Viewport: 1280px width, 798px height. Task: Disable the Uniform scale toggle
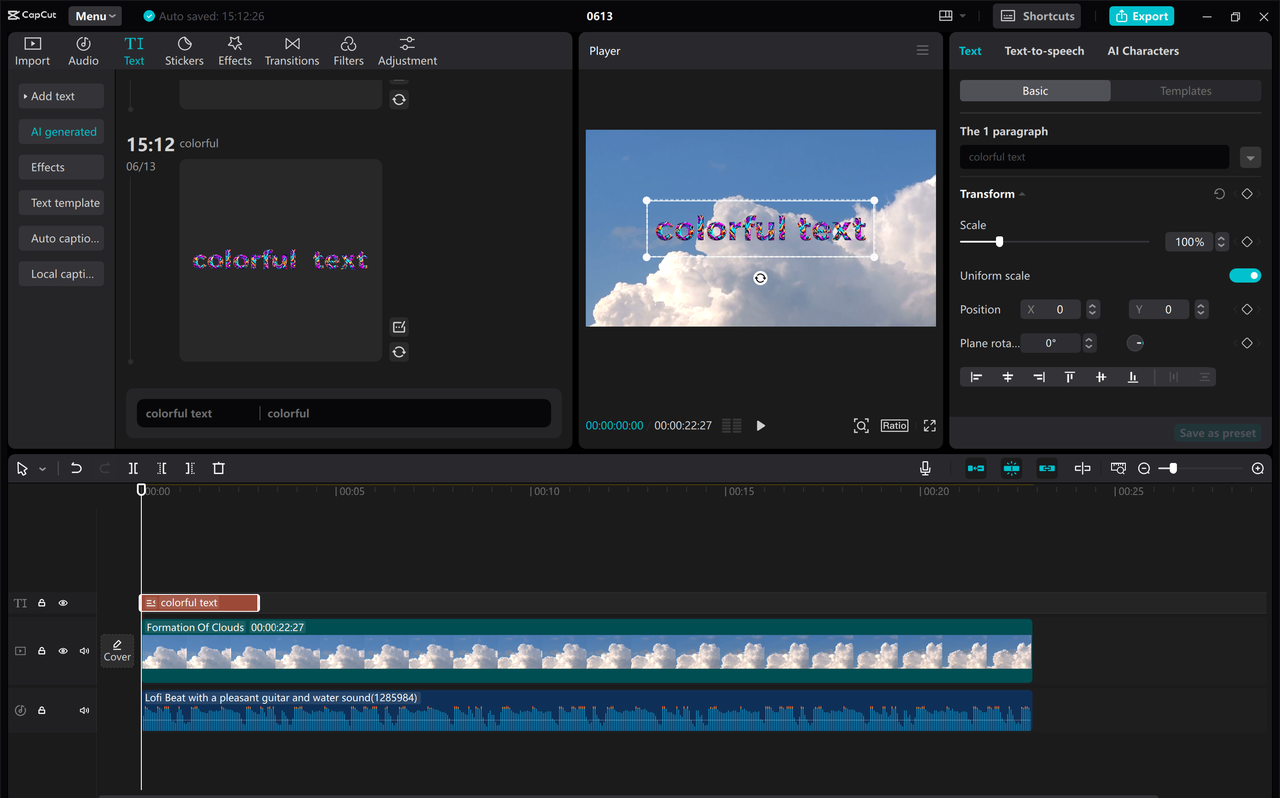pyautogui.click(x=1245, y=275)
